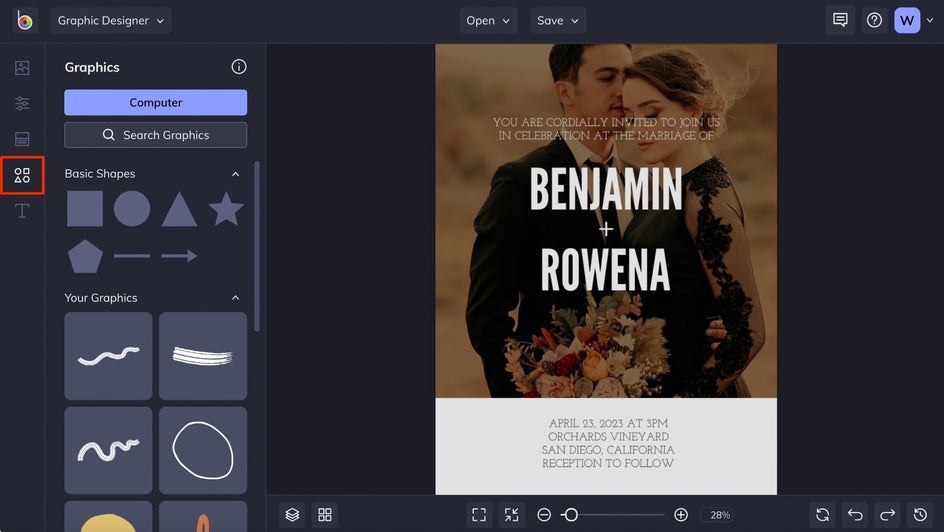Image resolution: width=944 pixels, height=532 pixels.
Task: Open the Edit adjustments sliders icon
Action: pyautogui.click(x=22, y=104)
